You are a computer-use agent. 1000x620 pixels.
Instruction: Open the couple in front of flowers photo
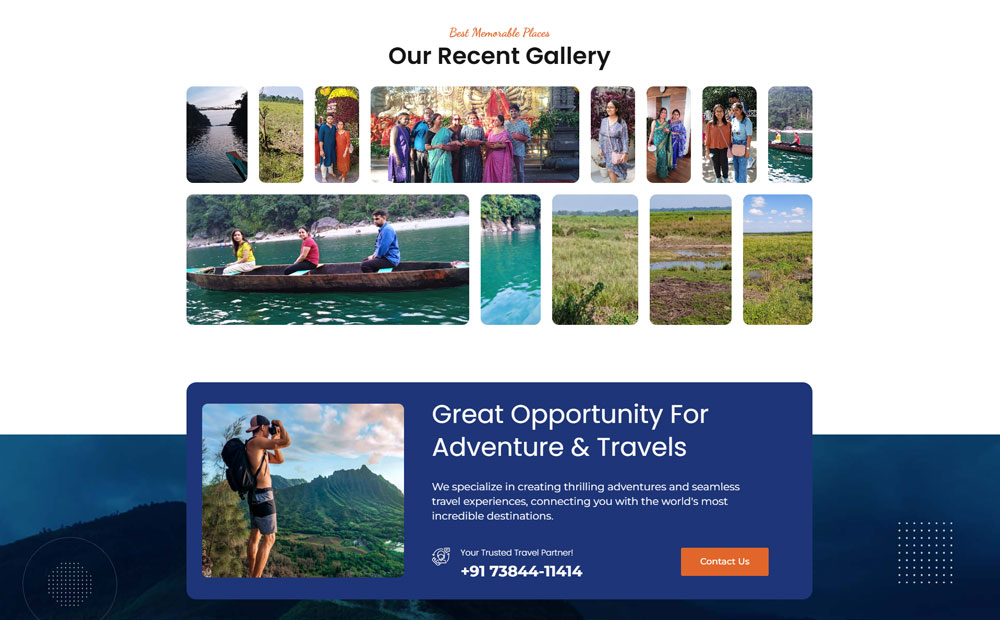coord(337,135)
